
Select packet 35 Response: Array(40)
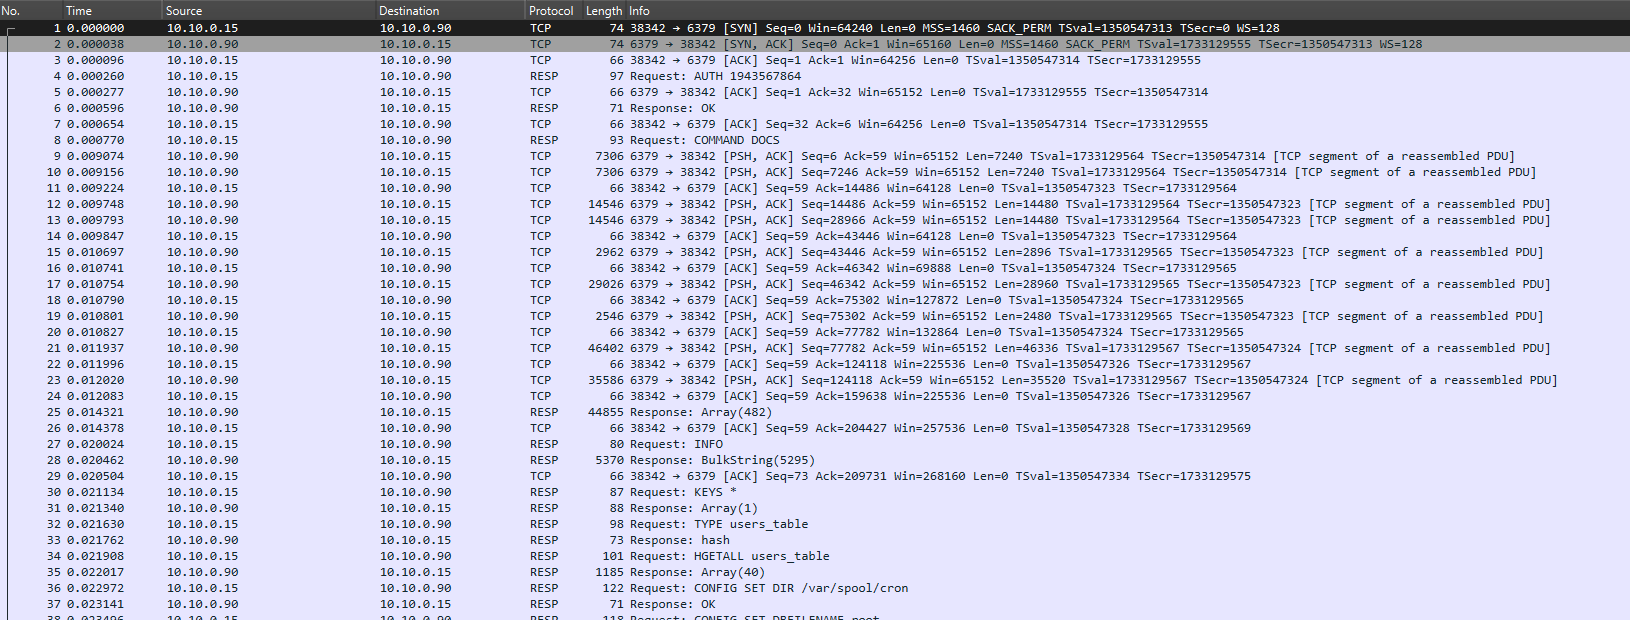pos(815,572)
